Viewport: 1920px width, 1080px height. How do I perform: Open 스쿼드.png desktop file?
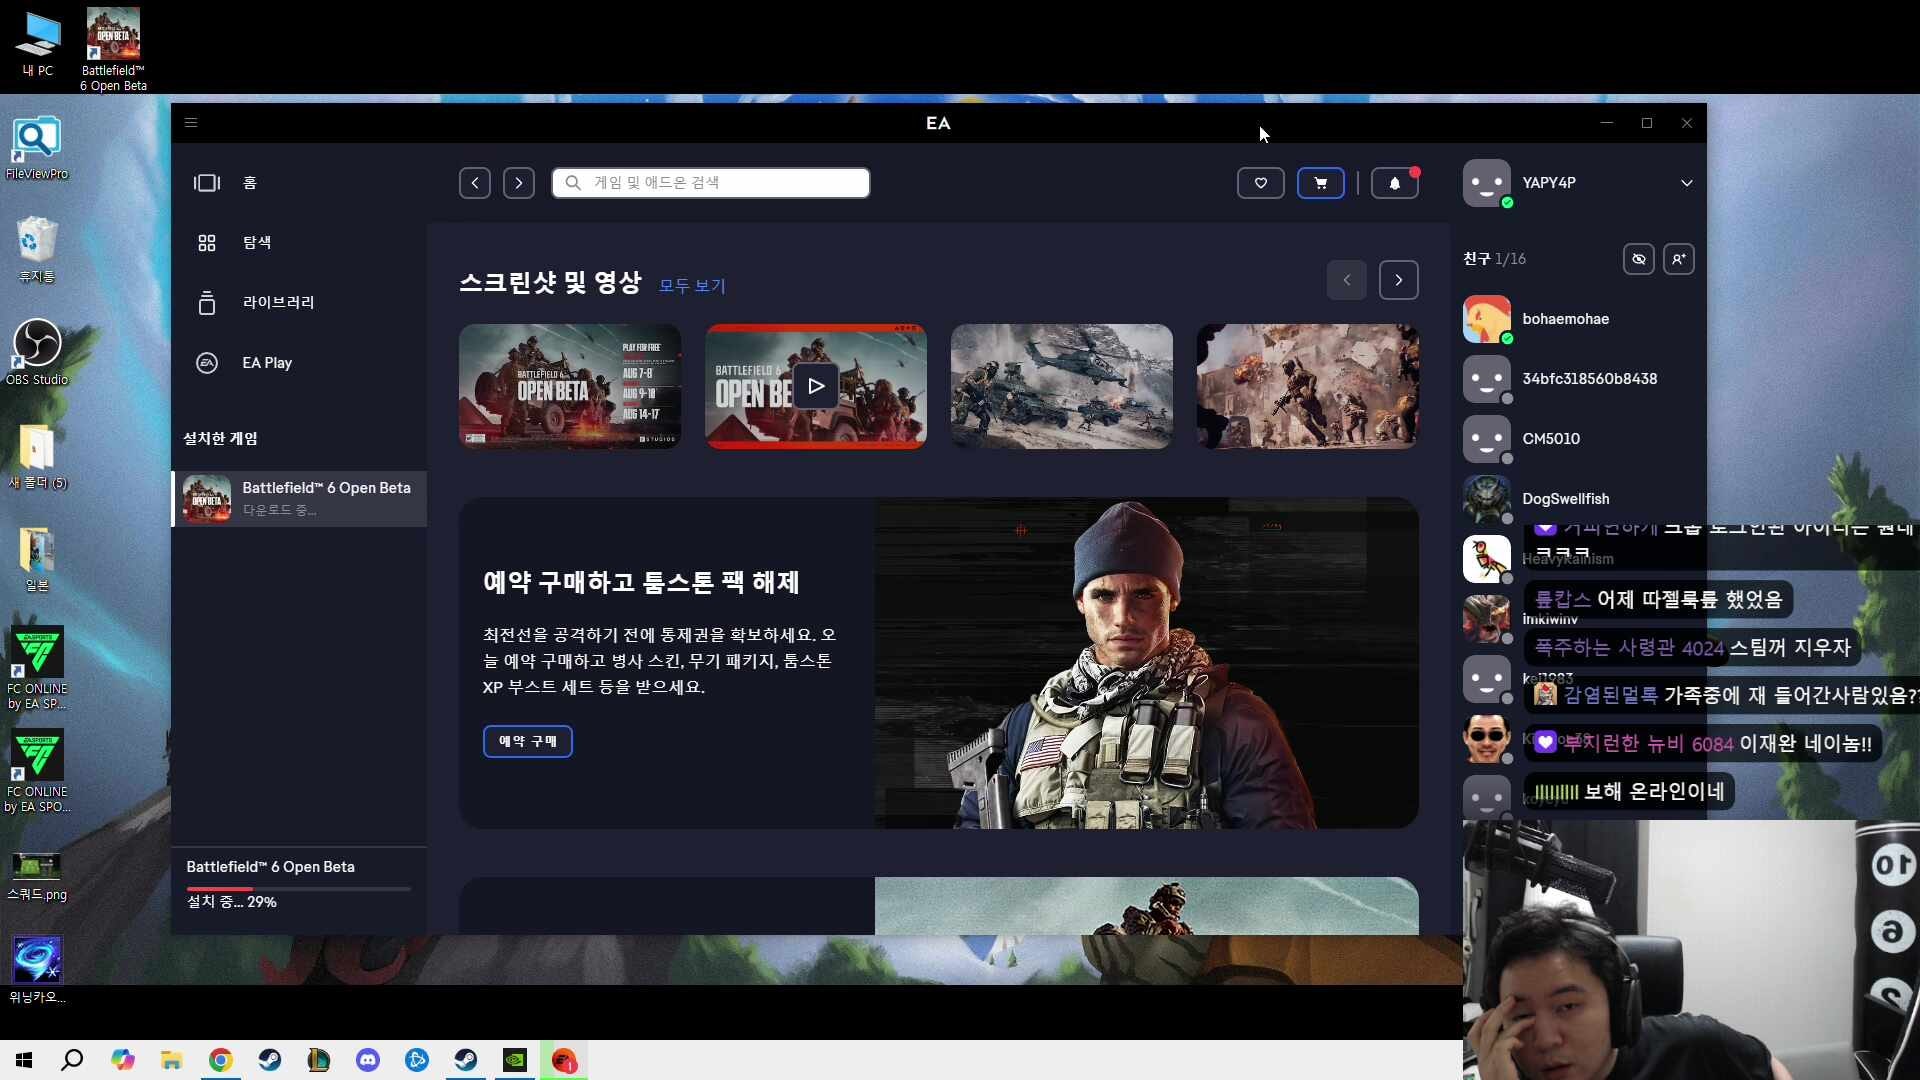point(37,875)
